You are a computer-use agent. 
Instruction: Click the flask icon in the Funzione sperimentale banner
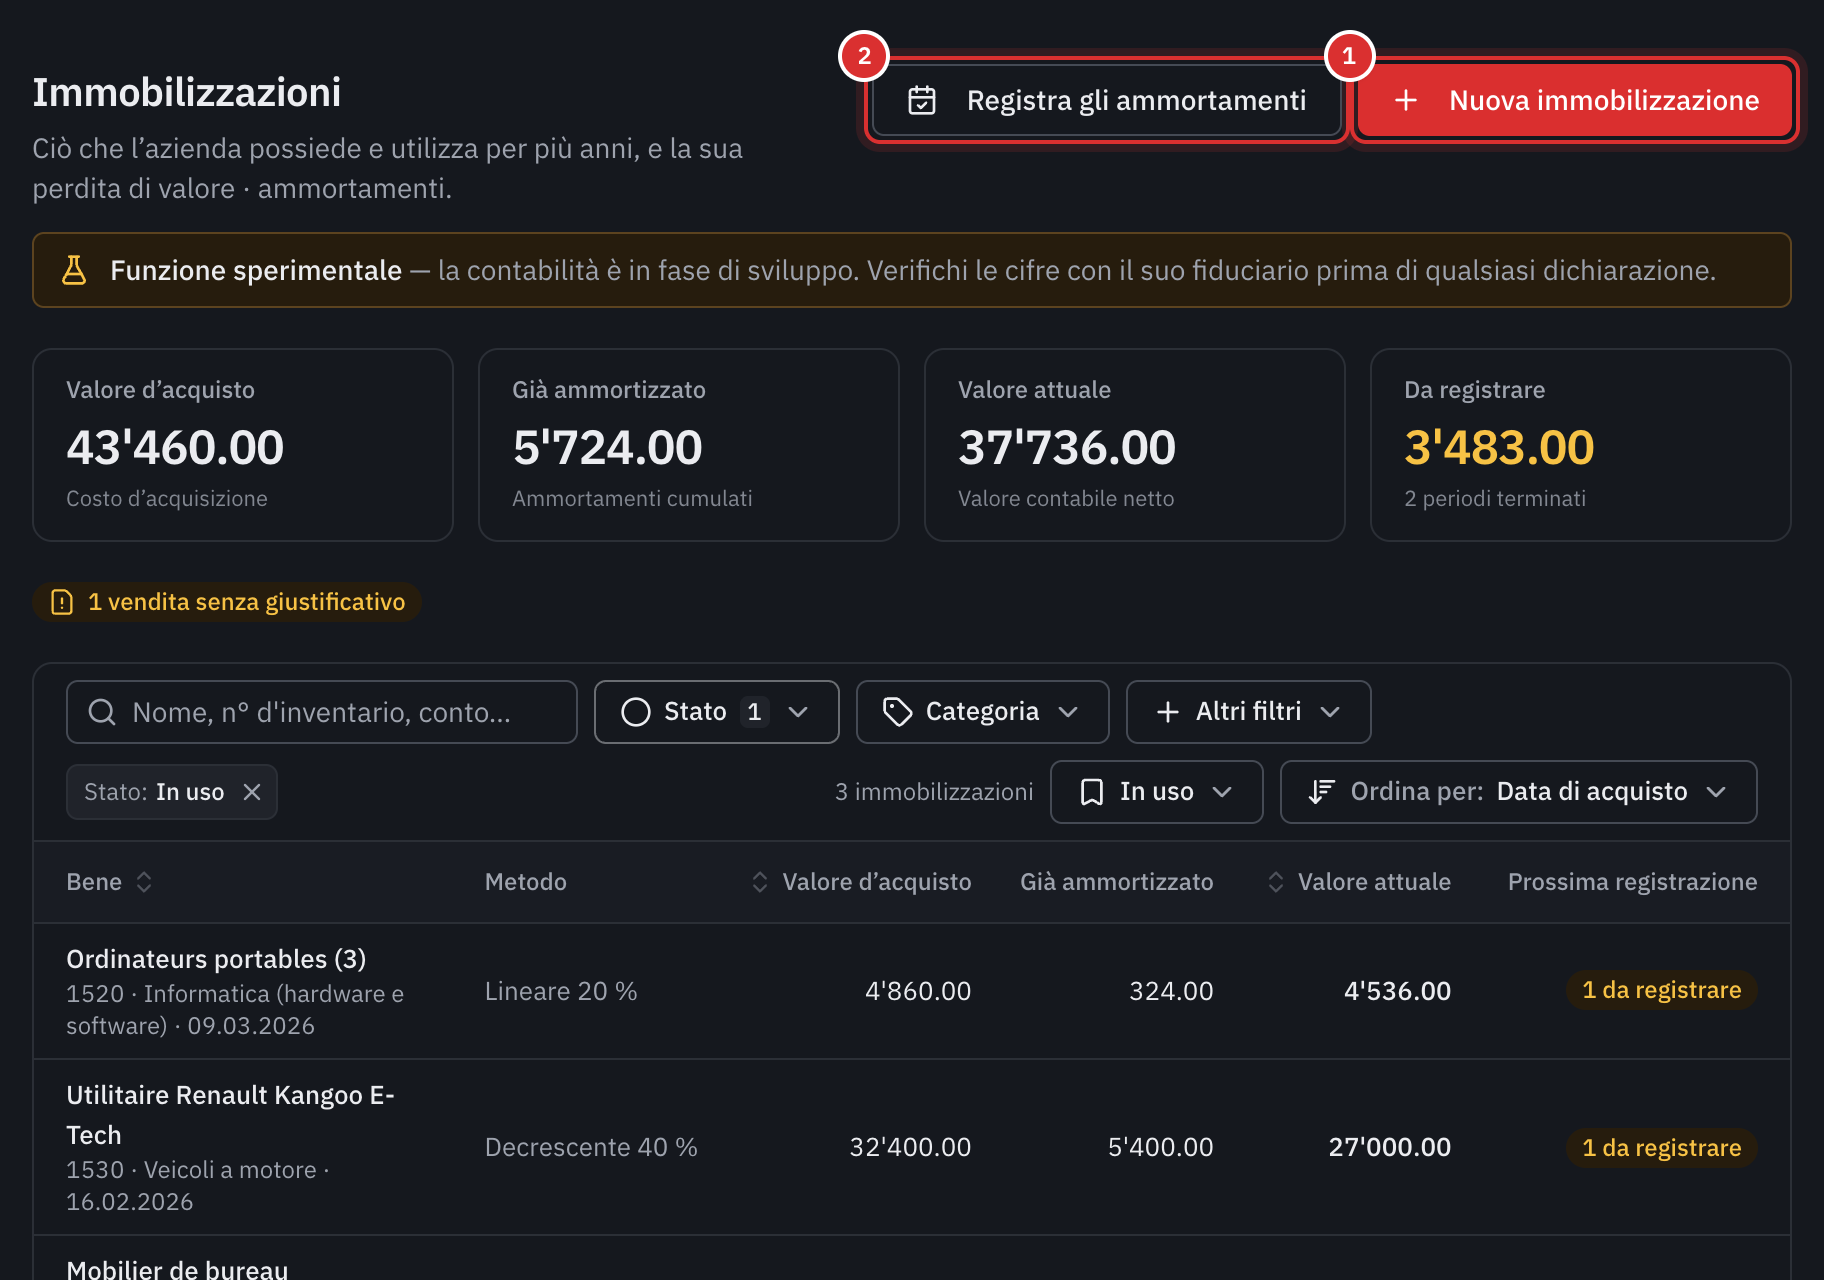(x=74, y=270)
